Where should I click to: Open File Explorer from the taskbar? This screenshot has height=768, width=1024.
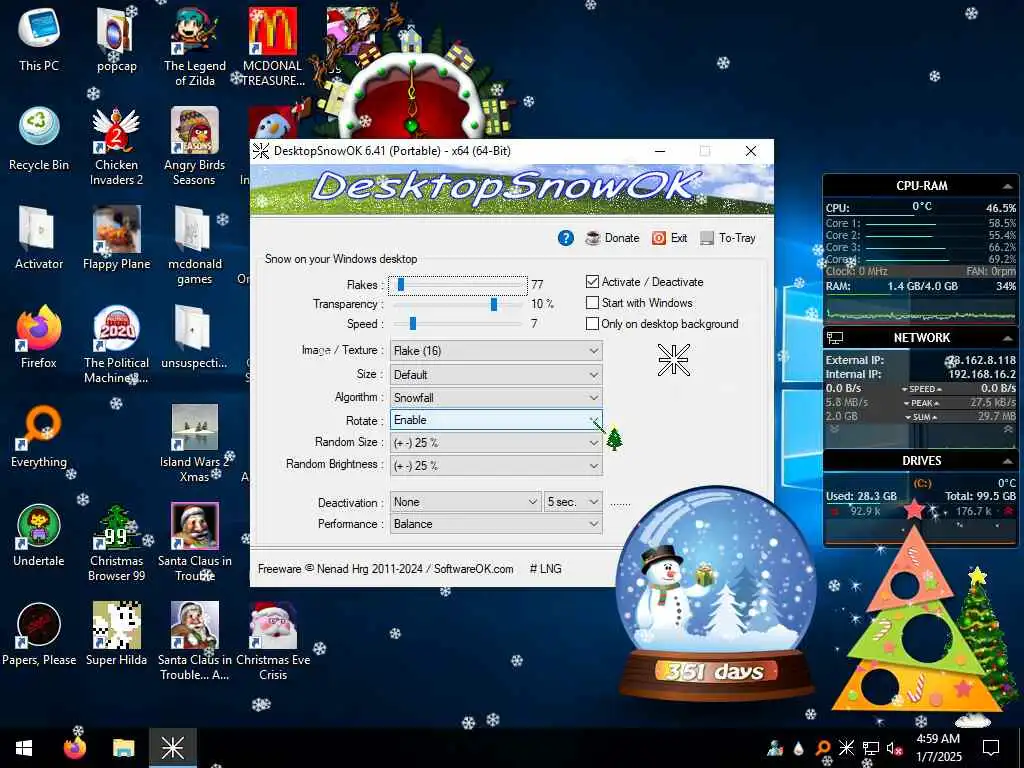[x=123, y=748]
